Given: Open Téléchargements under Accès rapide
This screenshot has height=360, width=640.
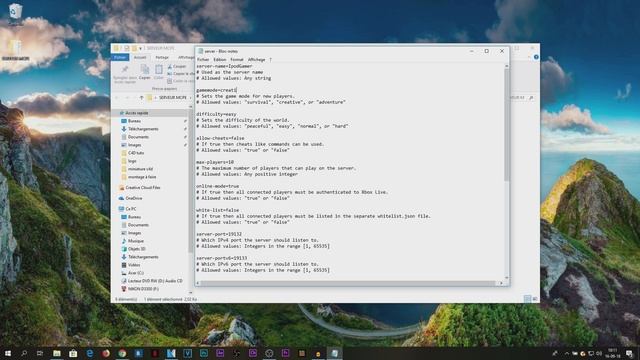Looking at the screenshot, I should tap(143, 129).
